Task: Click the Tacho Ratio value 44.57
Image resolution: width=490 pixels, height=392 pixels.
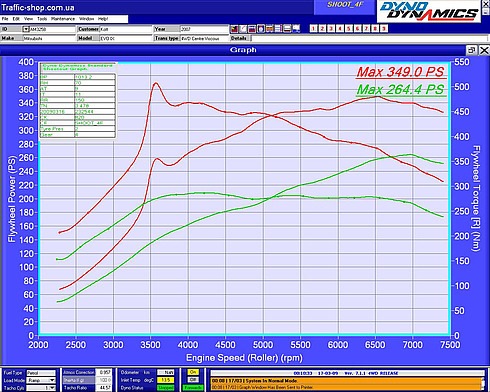Action: (x=104, y=388)
